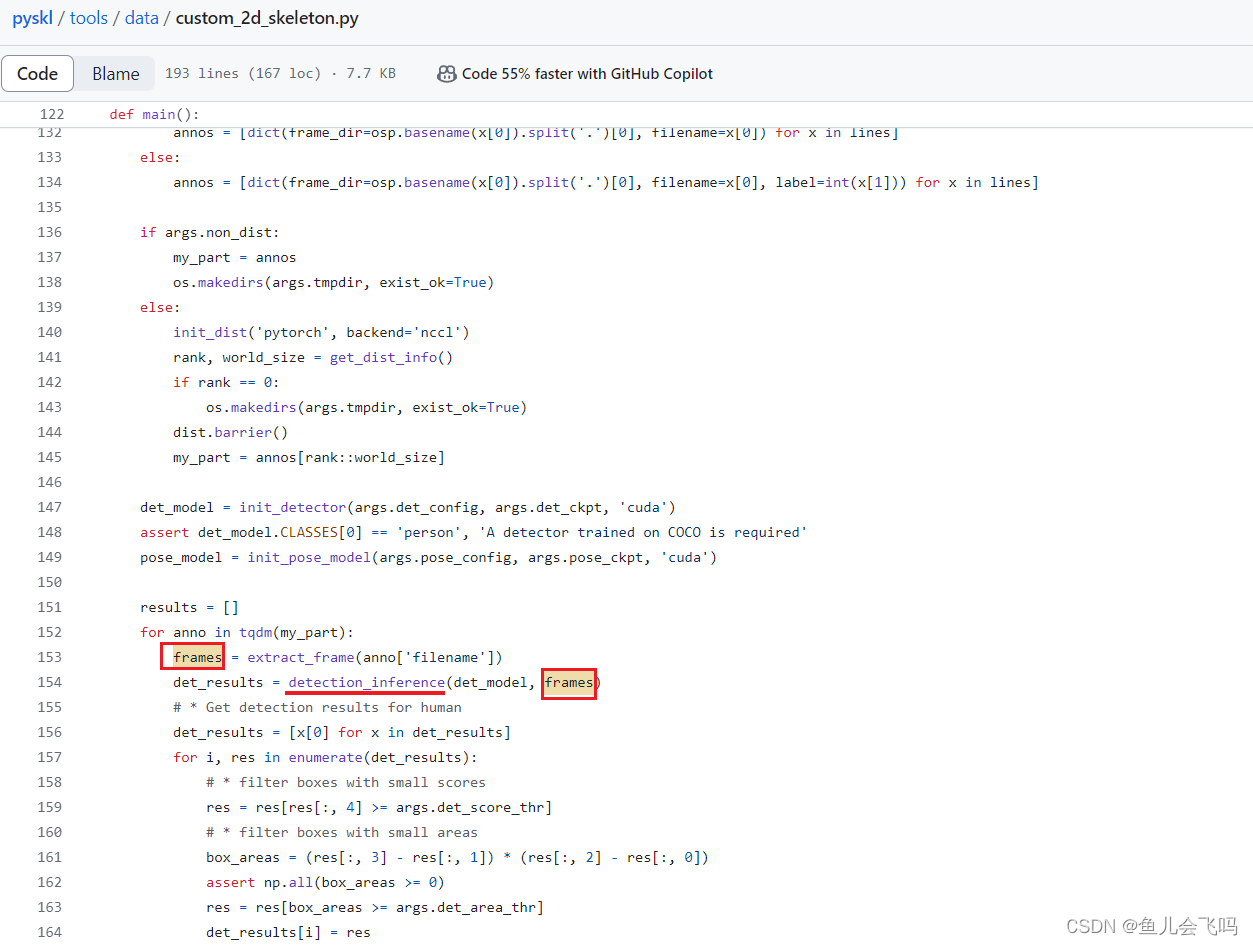The height and width of the screenshot is (945, 1253).
Task: Navigate to the tools folder breadcrumb
Action: point(88,17)
